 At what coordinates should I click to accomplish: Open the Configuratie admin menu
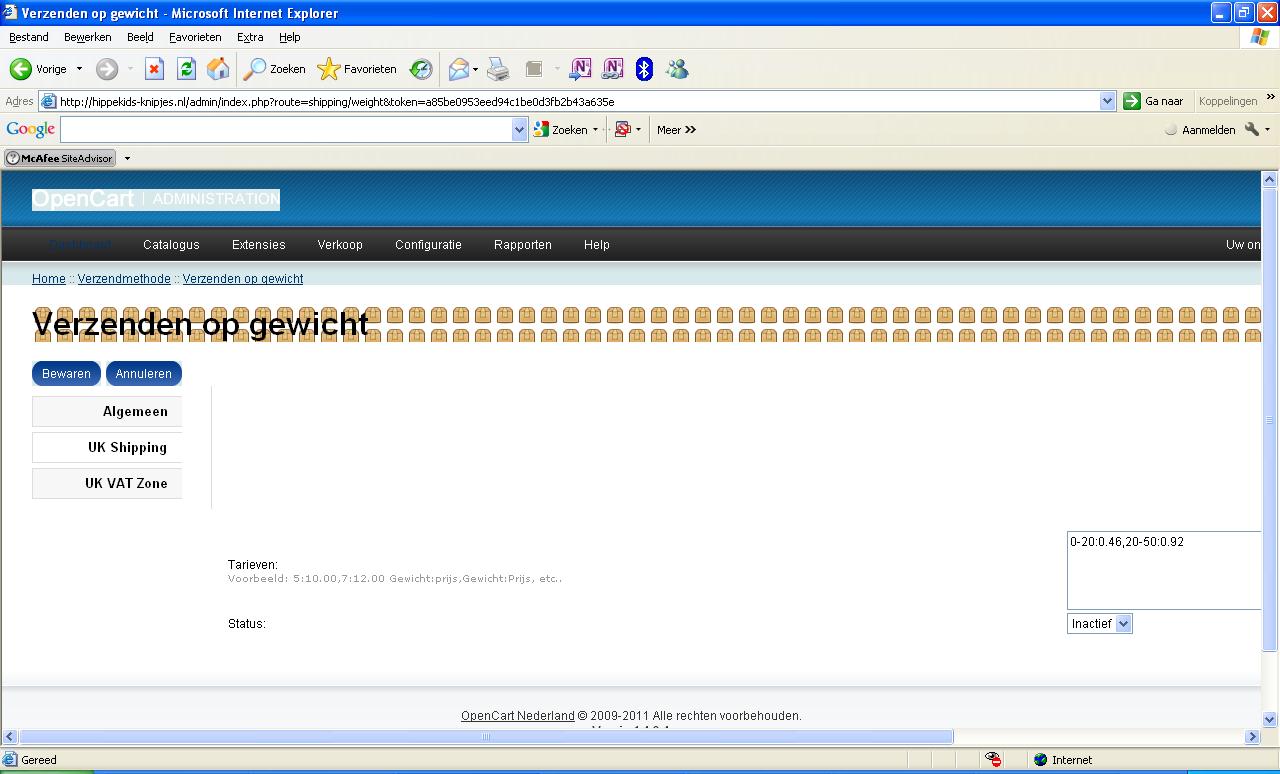tap(428, 244)
